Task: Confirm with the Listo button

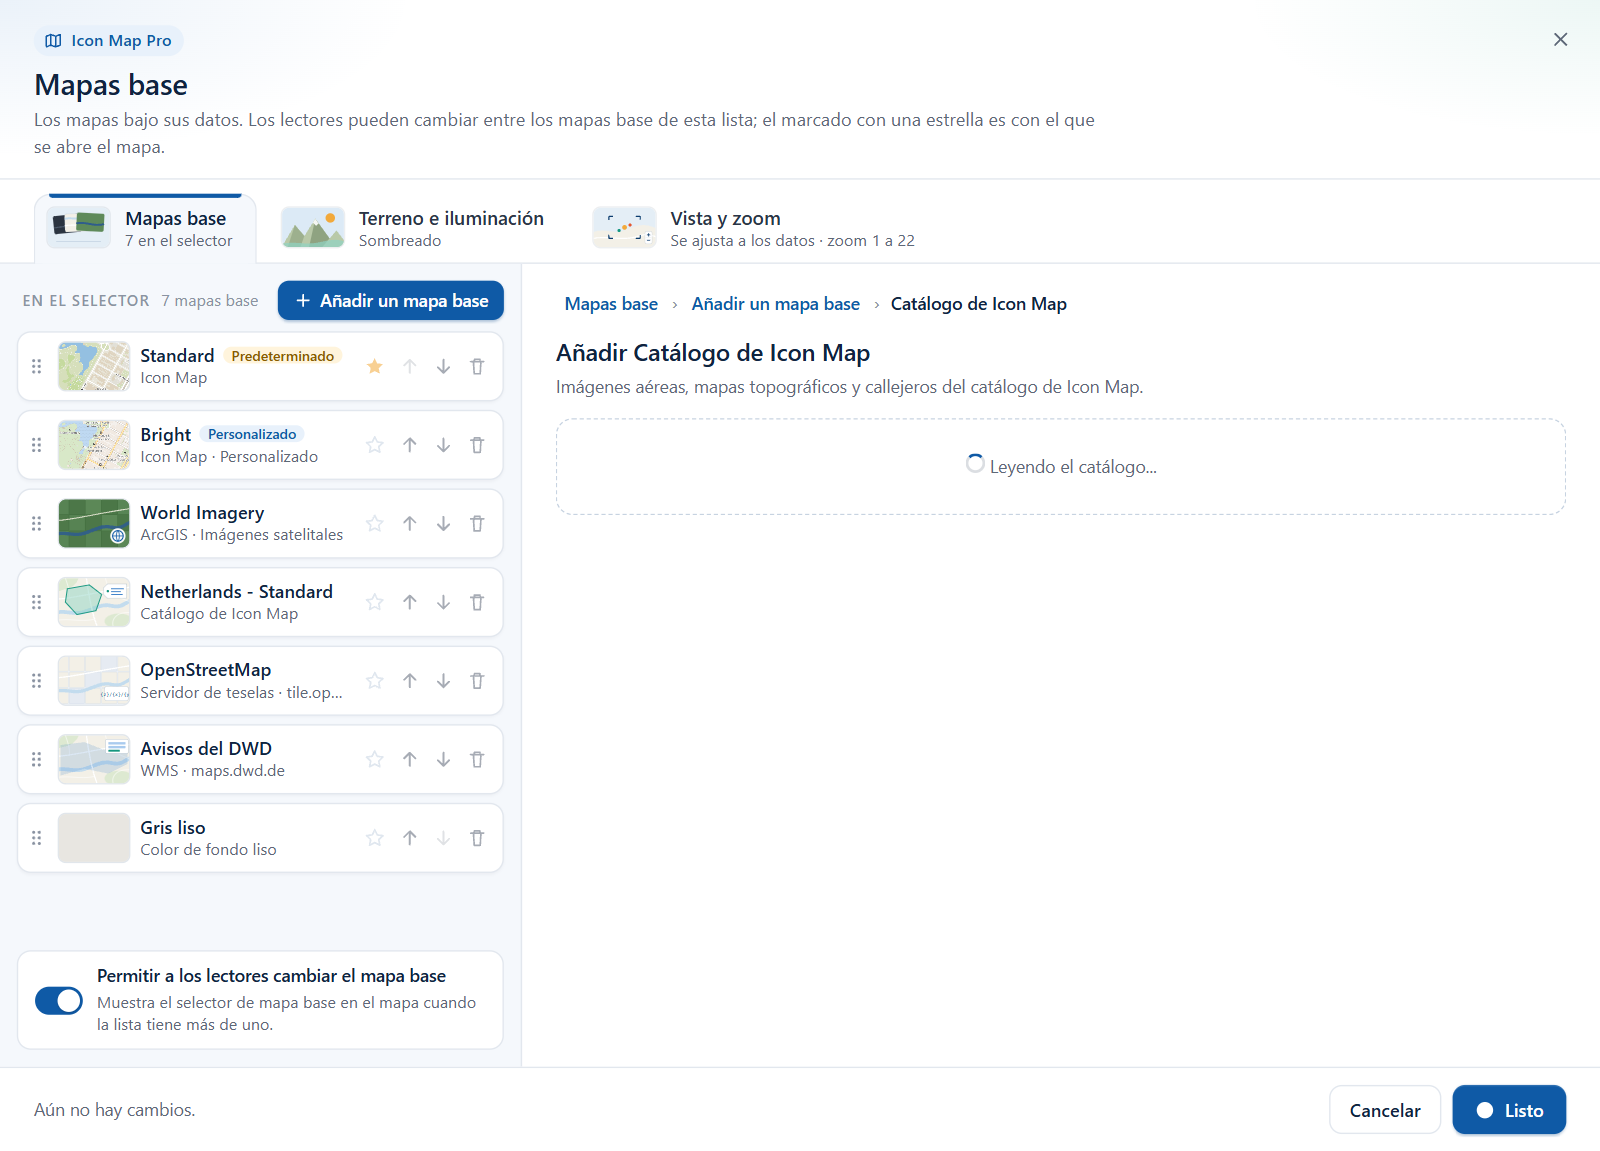Action: tap(1509, 1110)
